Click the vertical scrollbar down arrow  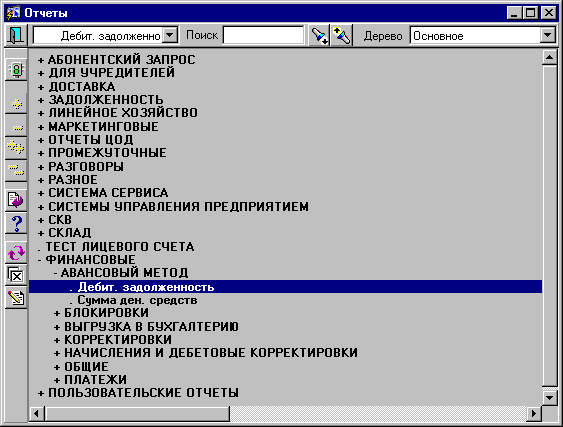[x=549, y=398]
